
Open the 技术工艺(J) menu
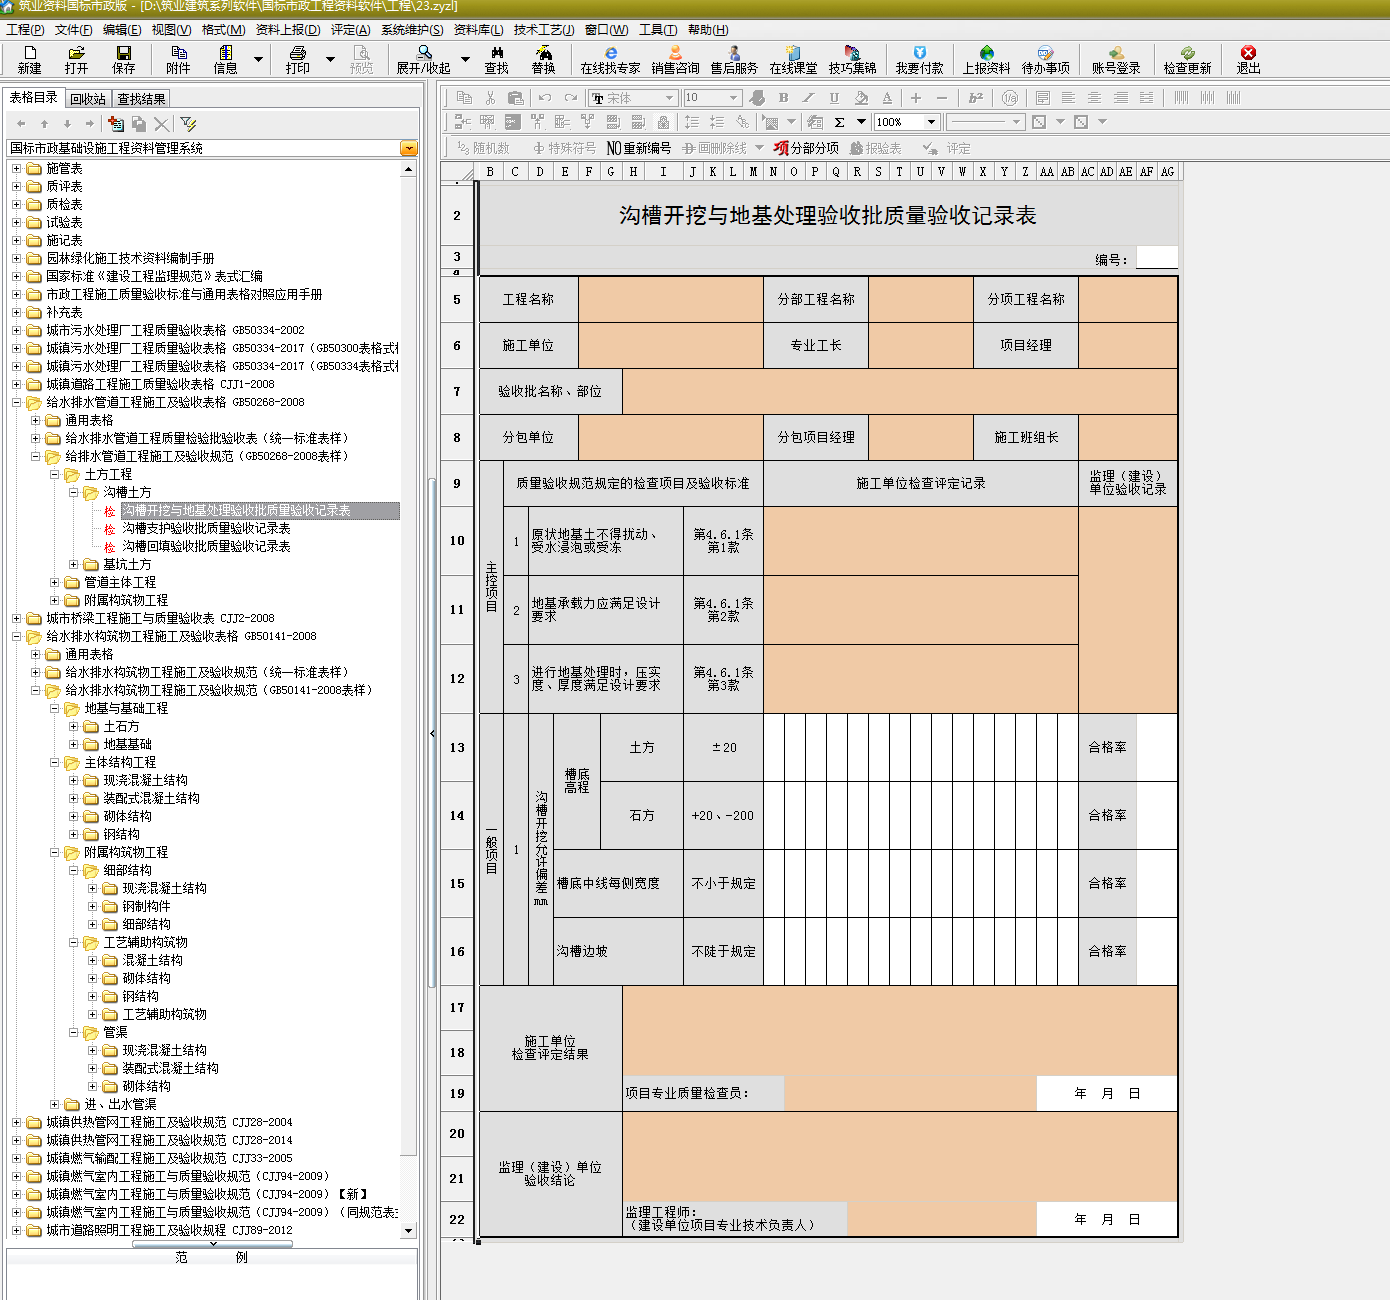[543, 30]
